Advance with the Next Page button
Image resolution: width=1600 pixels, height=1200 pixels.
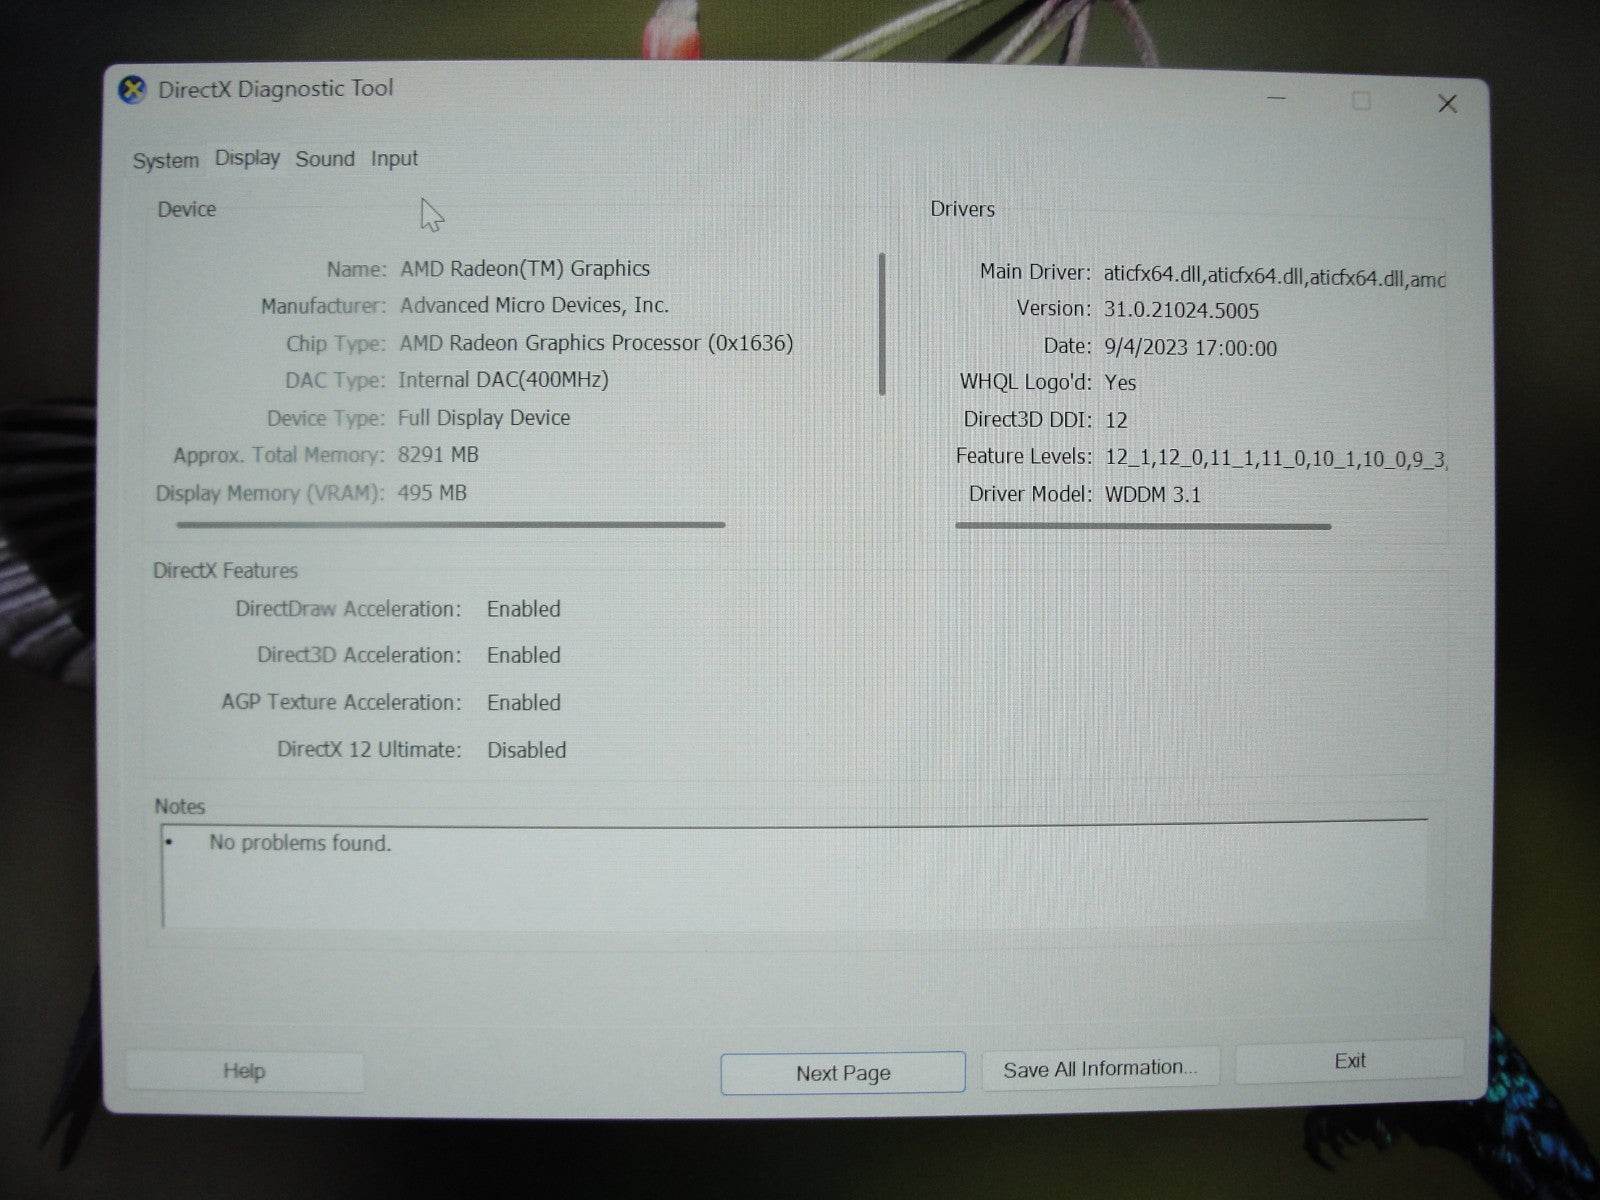[841, 1072]
